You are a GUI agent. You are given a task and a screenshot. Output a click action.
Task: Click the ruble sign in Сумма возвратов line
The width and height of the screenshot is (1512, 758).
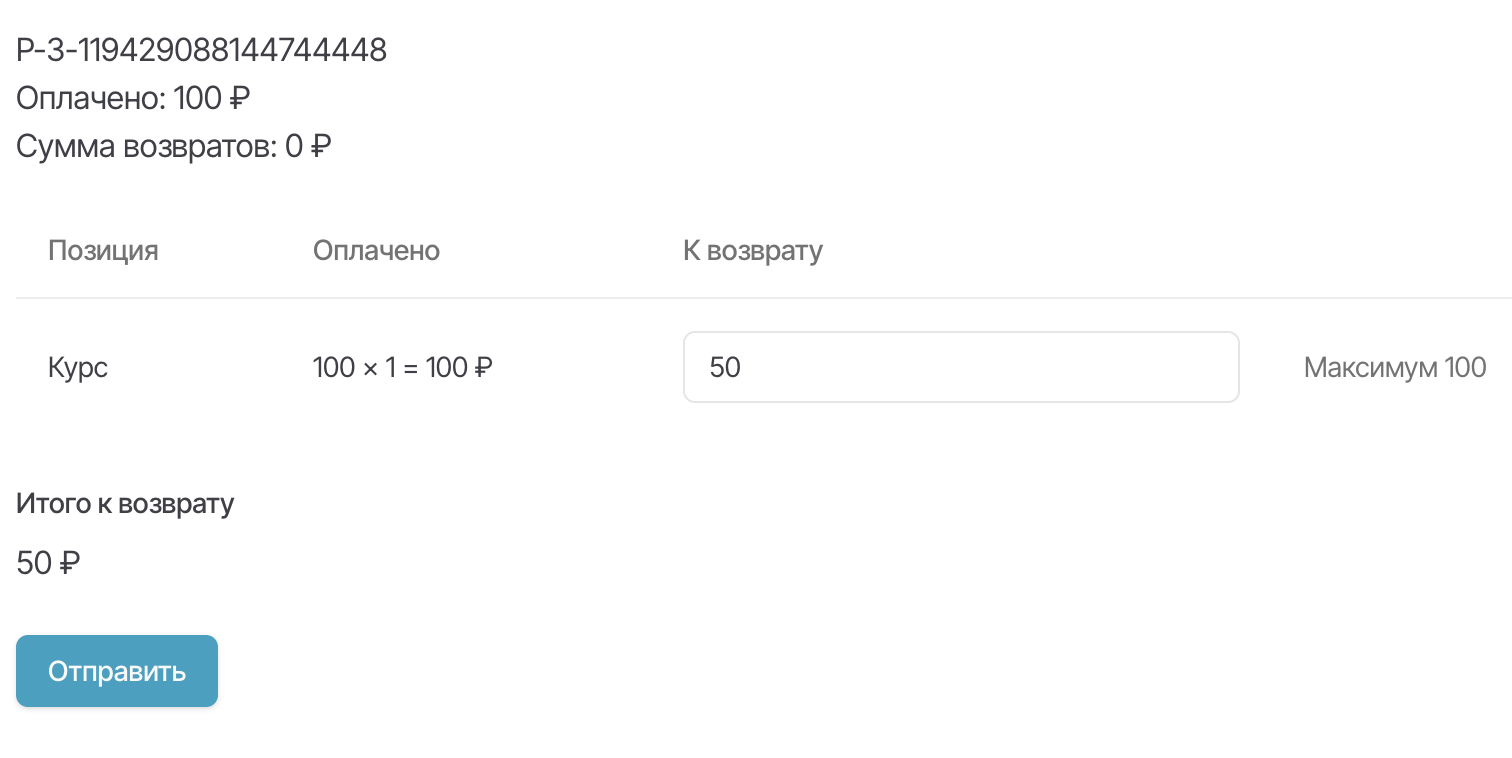point(321,147)
